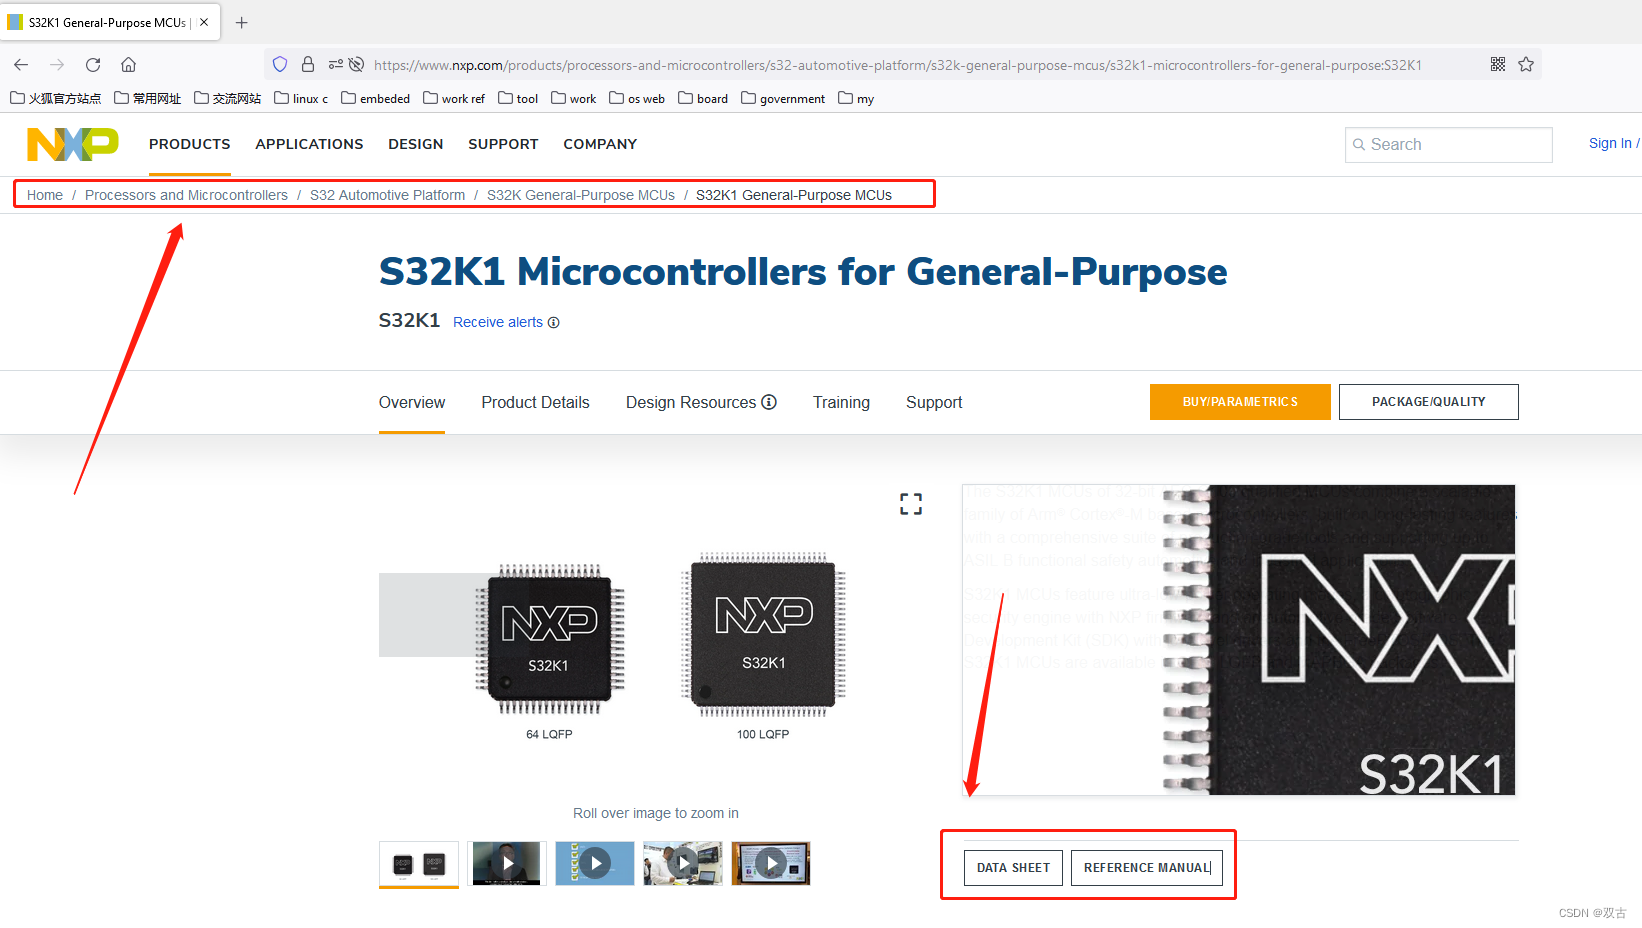Play the fourth gallery video thumbnail
The height and width of the screenshot is (928, 1642).
coord(683,863)
